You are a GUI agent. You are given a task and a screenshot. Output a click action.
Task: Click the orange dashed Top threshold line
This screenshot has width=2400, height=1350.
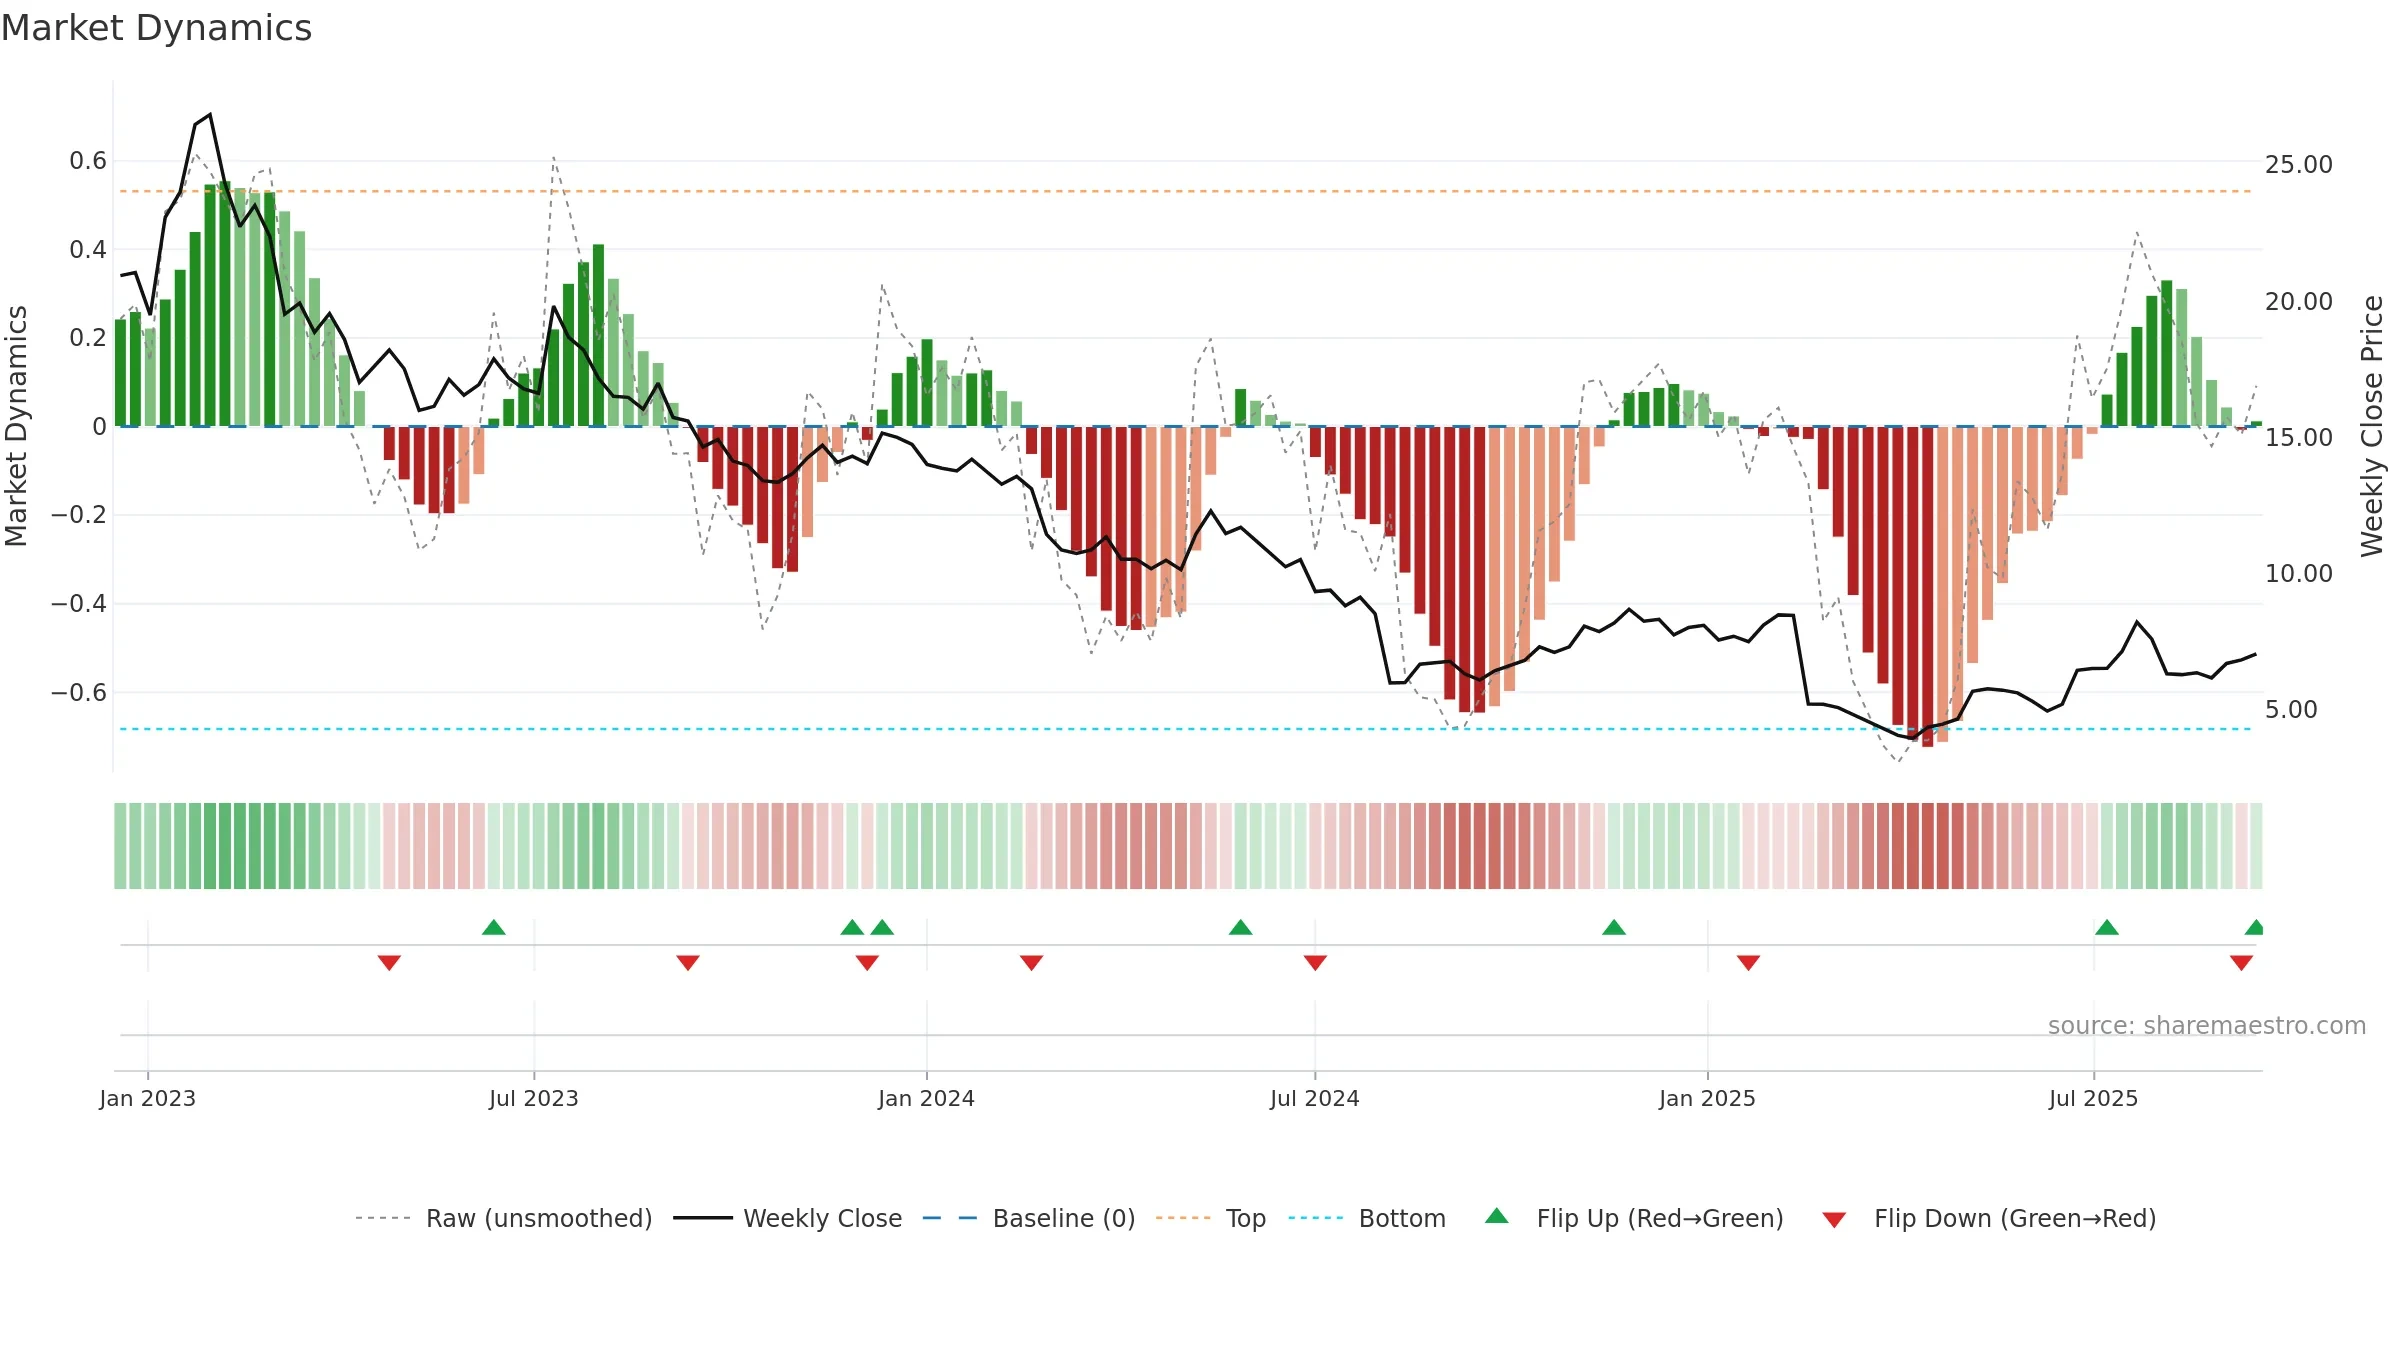[x=1186, y=191]
